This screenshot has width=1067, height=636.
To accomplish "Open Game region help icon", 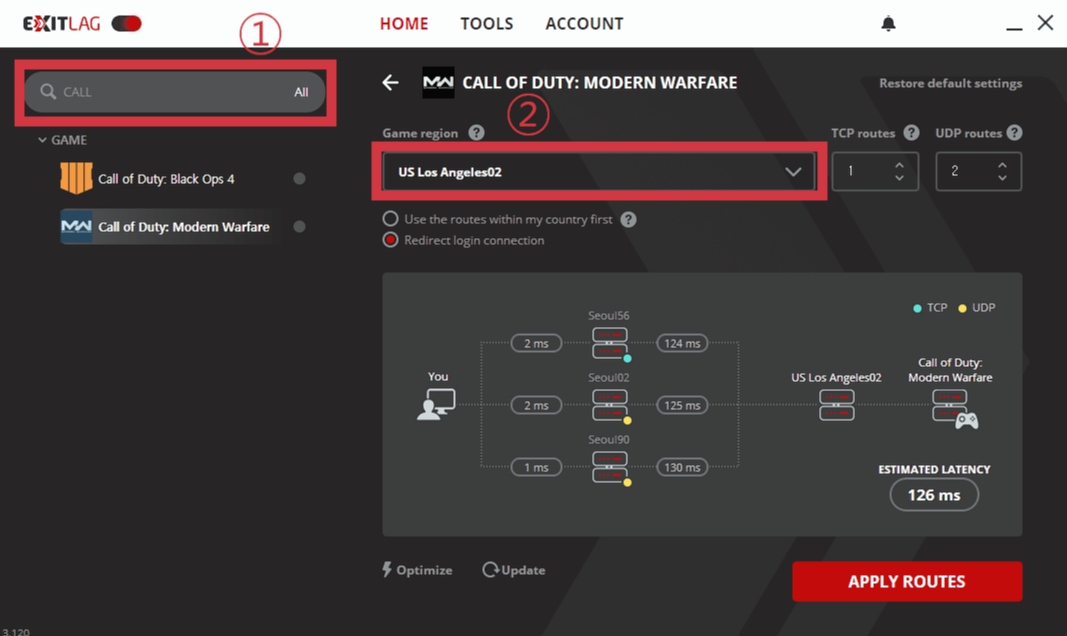I will 476,133.
